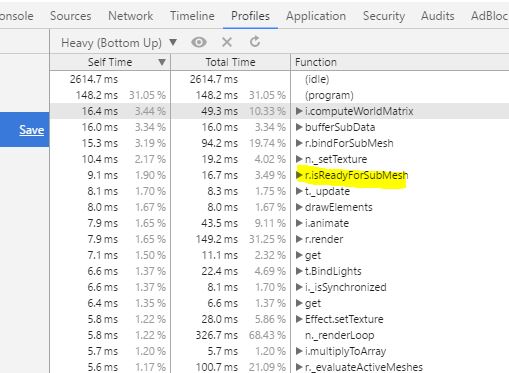Click the 16.4 ms self time cell
Image resolution: width=509 pixels, height=373 pixels.
(x=100, y=111)
